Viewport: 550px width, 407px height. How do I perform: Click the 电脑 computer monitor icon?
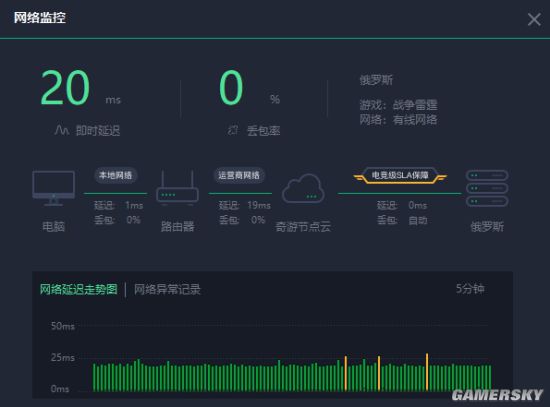[53, 188]
